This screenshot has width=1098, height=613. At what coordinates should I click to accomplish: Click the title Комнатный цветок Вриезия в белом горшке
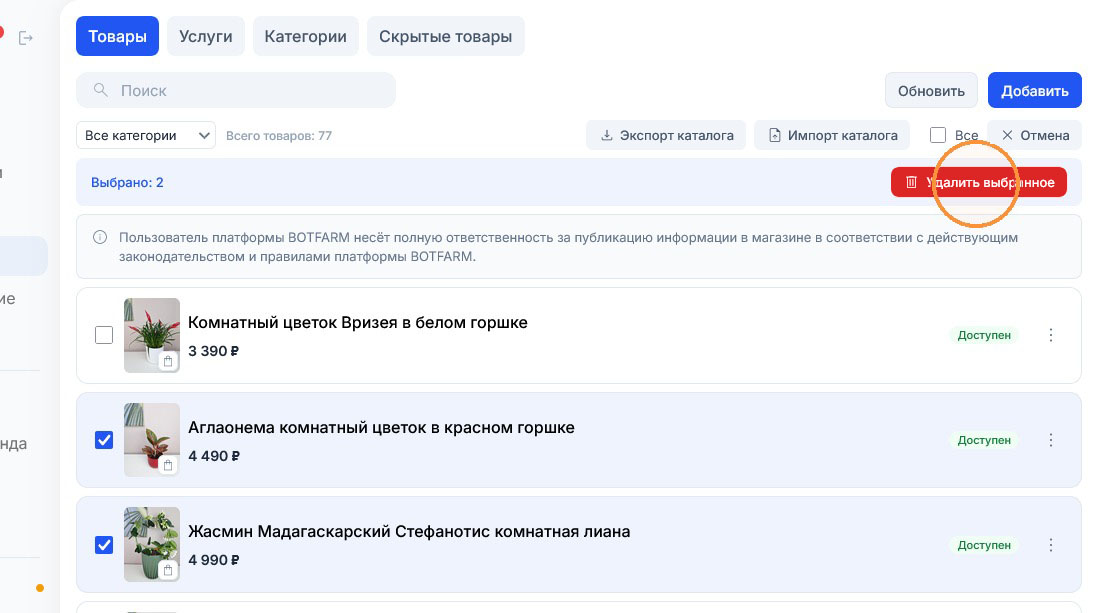(x=358, y=323)
